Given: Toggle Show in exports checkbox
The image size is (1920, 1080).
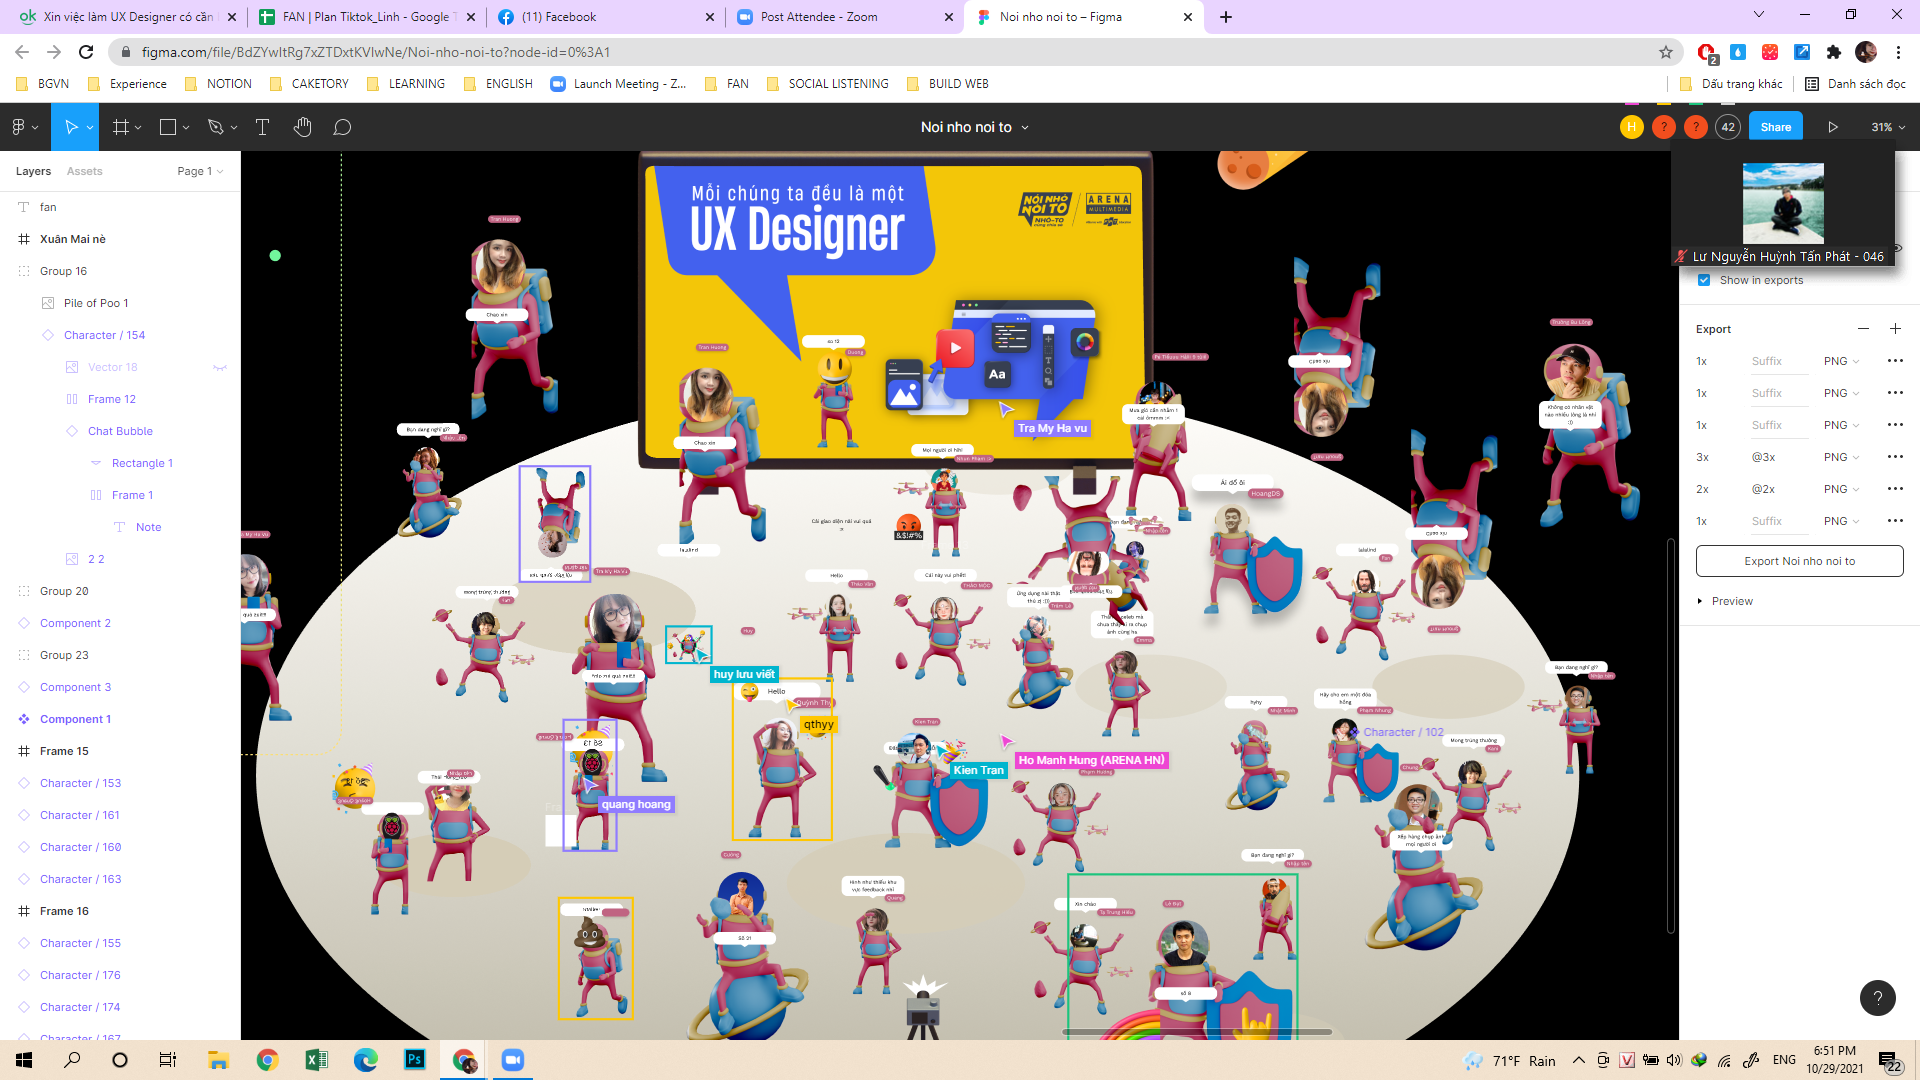Looking at the screenshot, I should pos(1704,280).
